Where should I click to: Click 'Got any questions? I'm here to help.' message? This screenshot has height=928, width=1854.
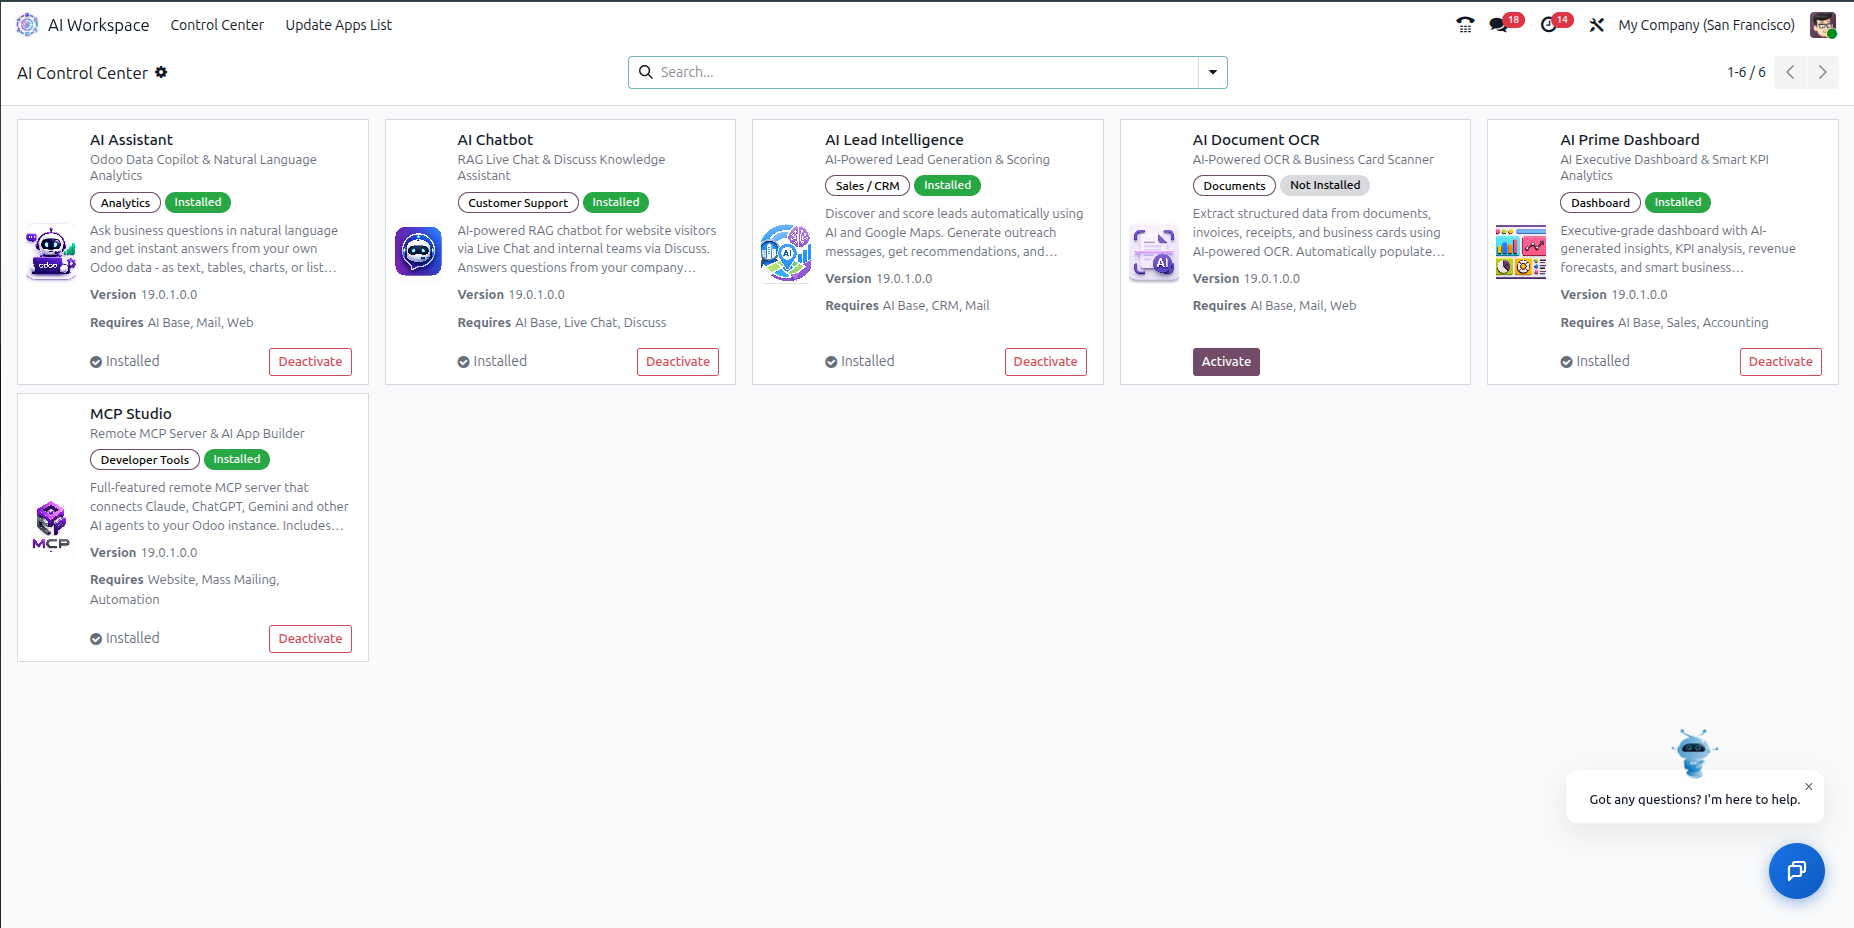point(1695,799)
